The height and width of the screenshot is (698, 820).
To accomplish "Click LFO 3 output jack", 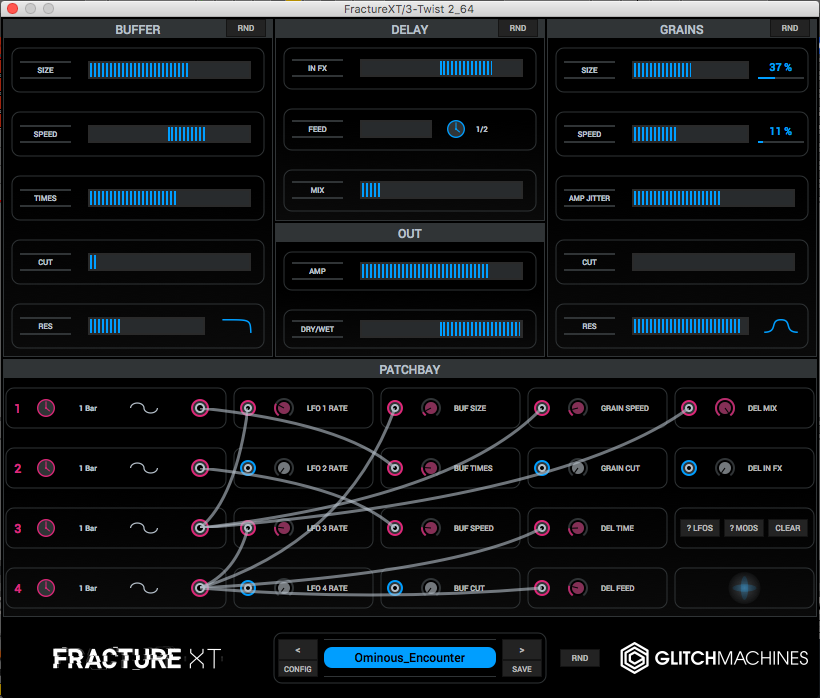I will (200, 528).
